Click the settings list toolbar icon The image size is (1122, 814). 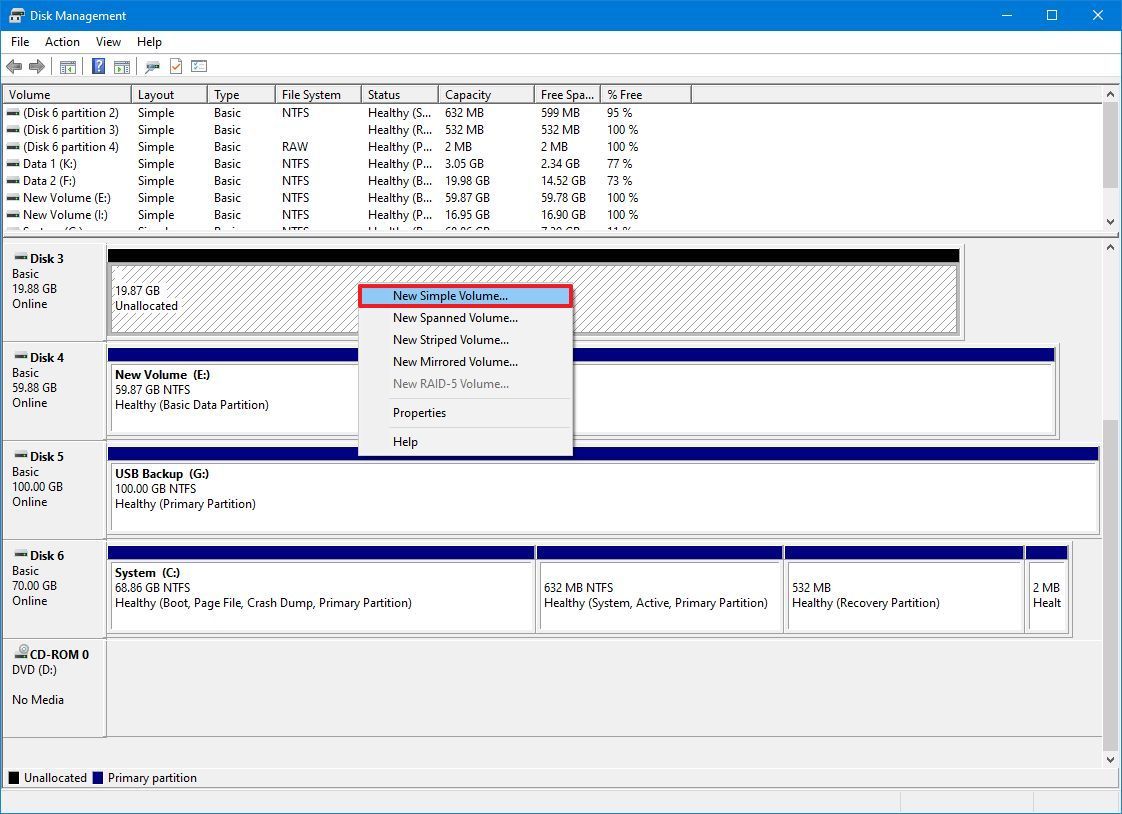tap(199, 67)
